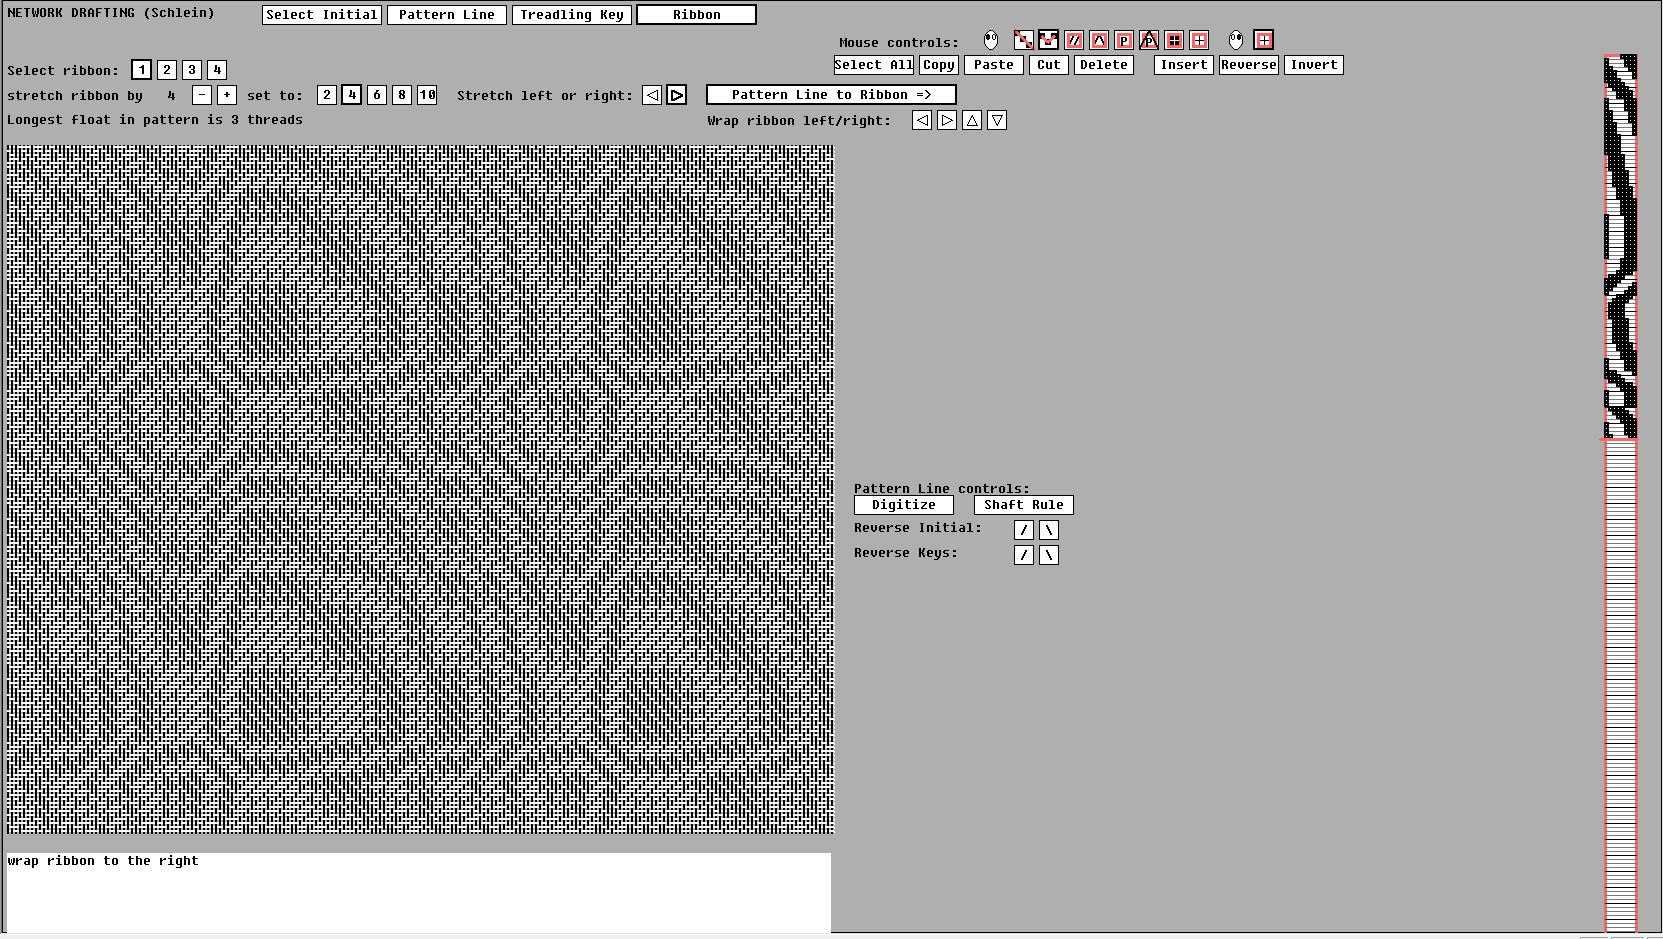Wrap ribbon left with the arrow icon
The image size is (1663, 939).
click(x=922, y=121)
